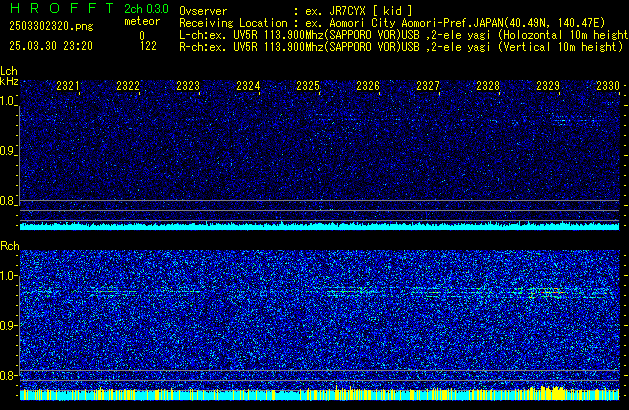Click the yellow signal level strip under Rch

tap(319, 394)
